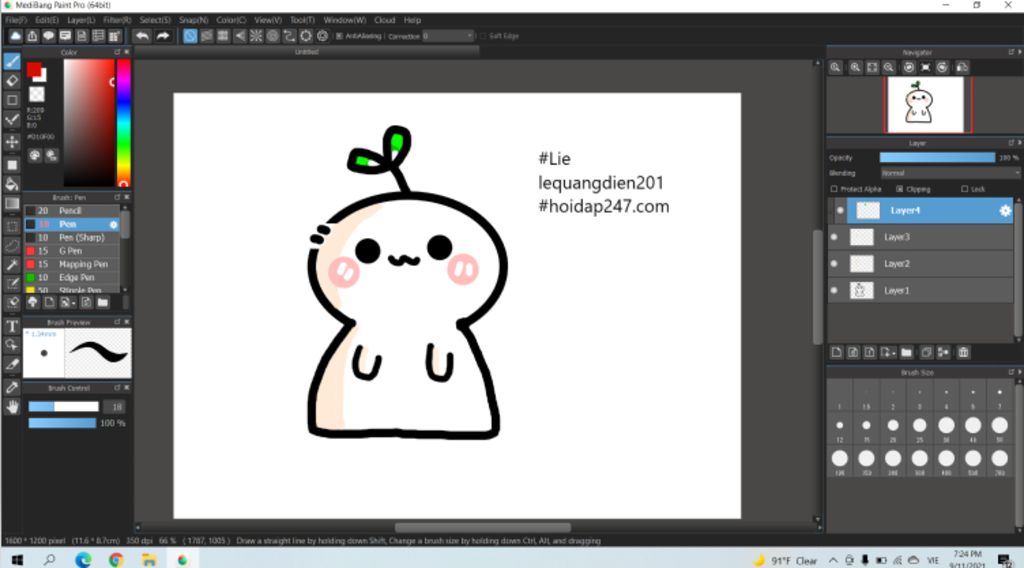1024x568 pixels.
Task: Open the cloud icon in the toolbar
Action: (14, 36)
